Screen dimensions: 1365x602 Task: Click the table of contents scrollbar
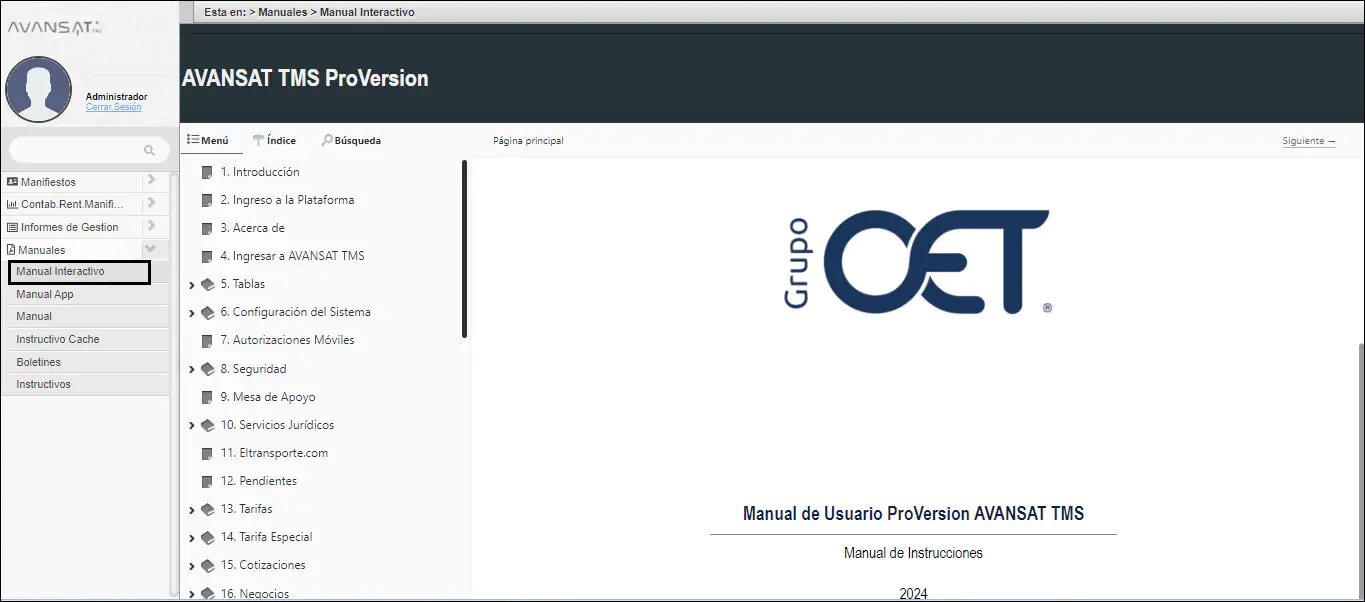click(x=464, y=249)
